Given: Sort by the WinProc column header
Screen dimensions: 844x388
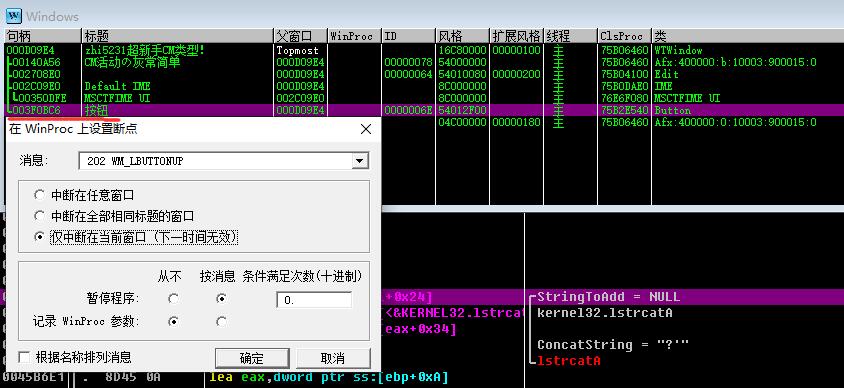Looking at the screenshot, I should (x=355, y=36).
